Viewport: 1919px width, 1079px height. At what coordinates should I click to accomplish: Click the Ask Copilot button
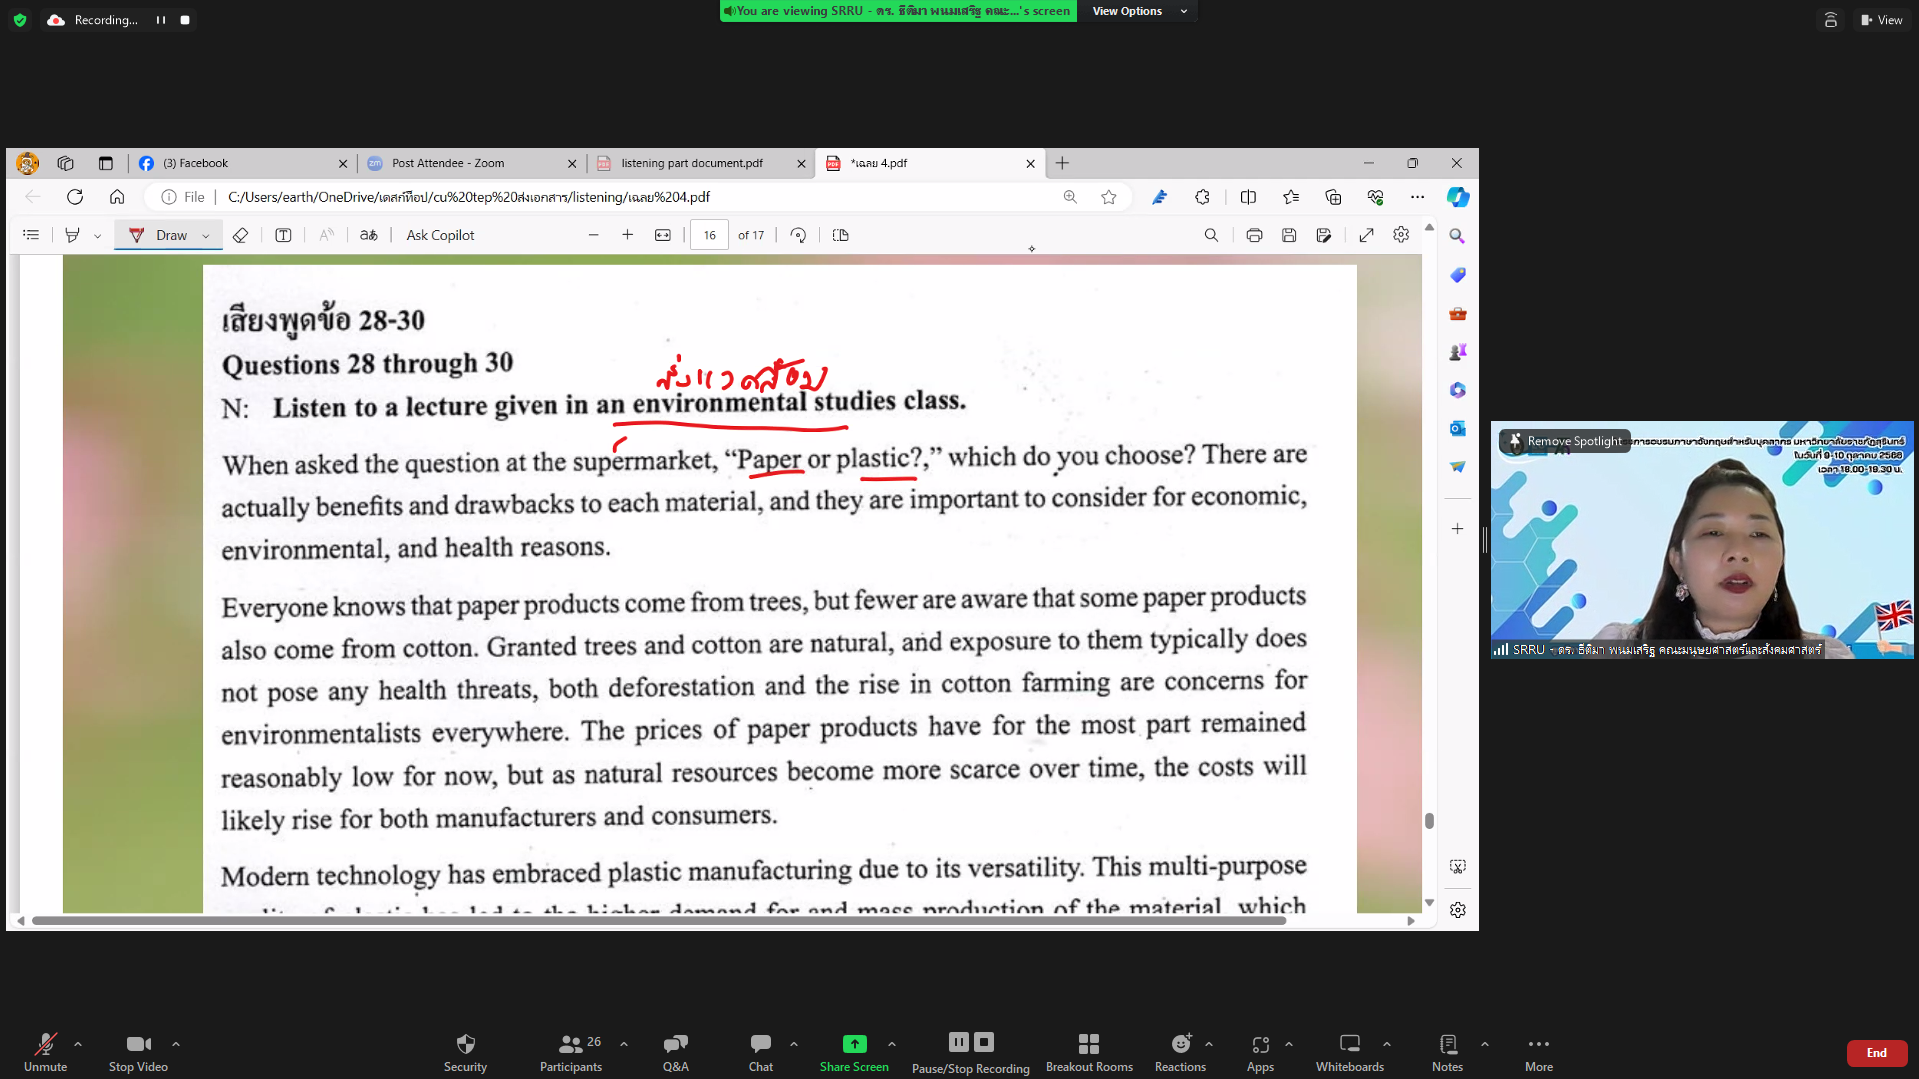pos(440,235)
